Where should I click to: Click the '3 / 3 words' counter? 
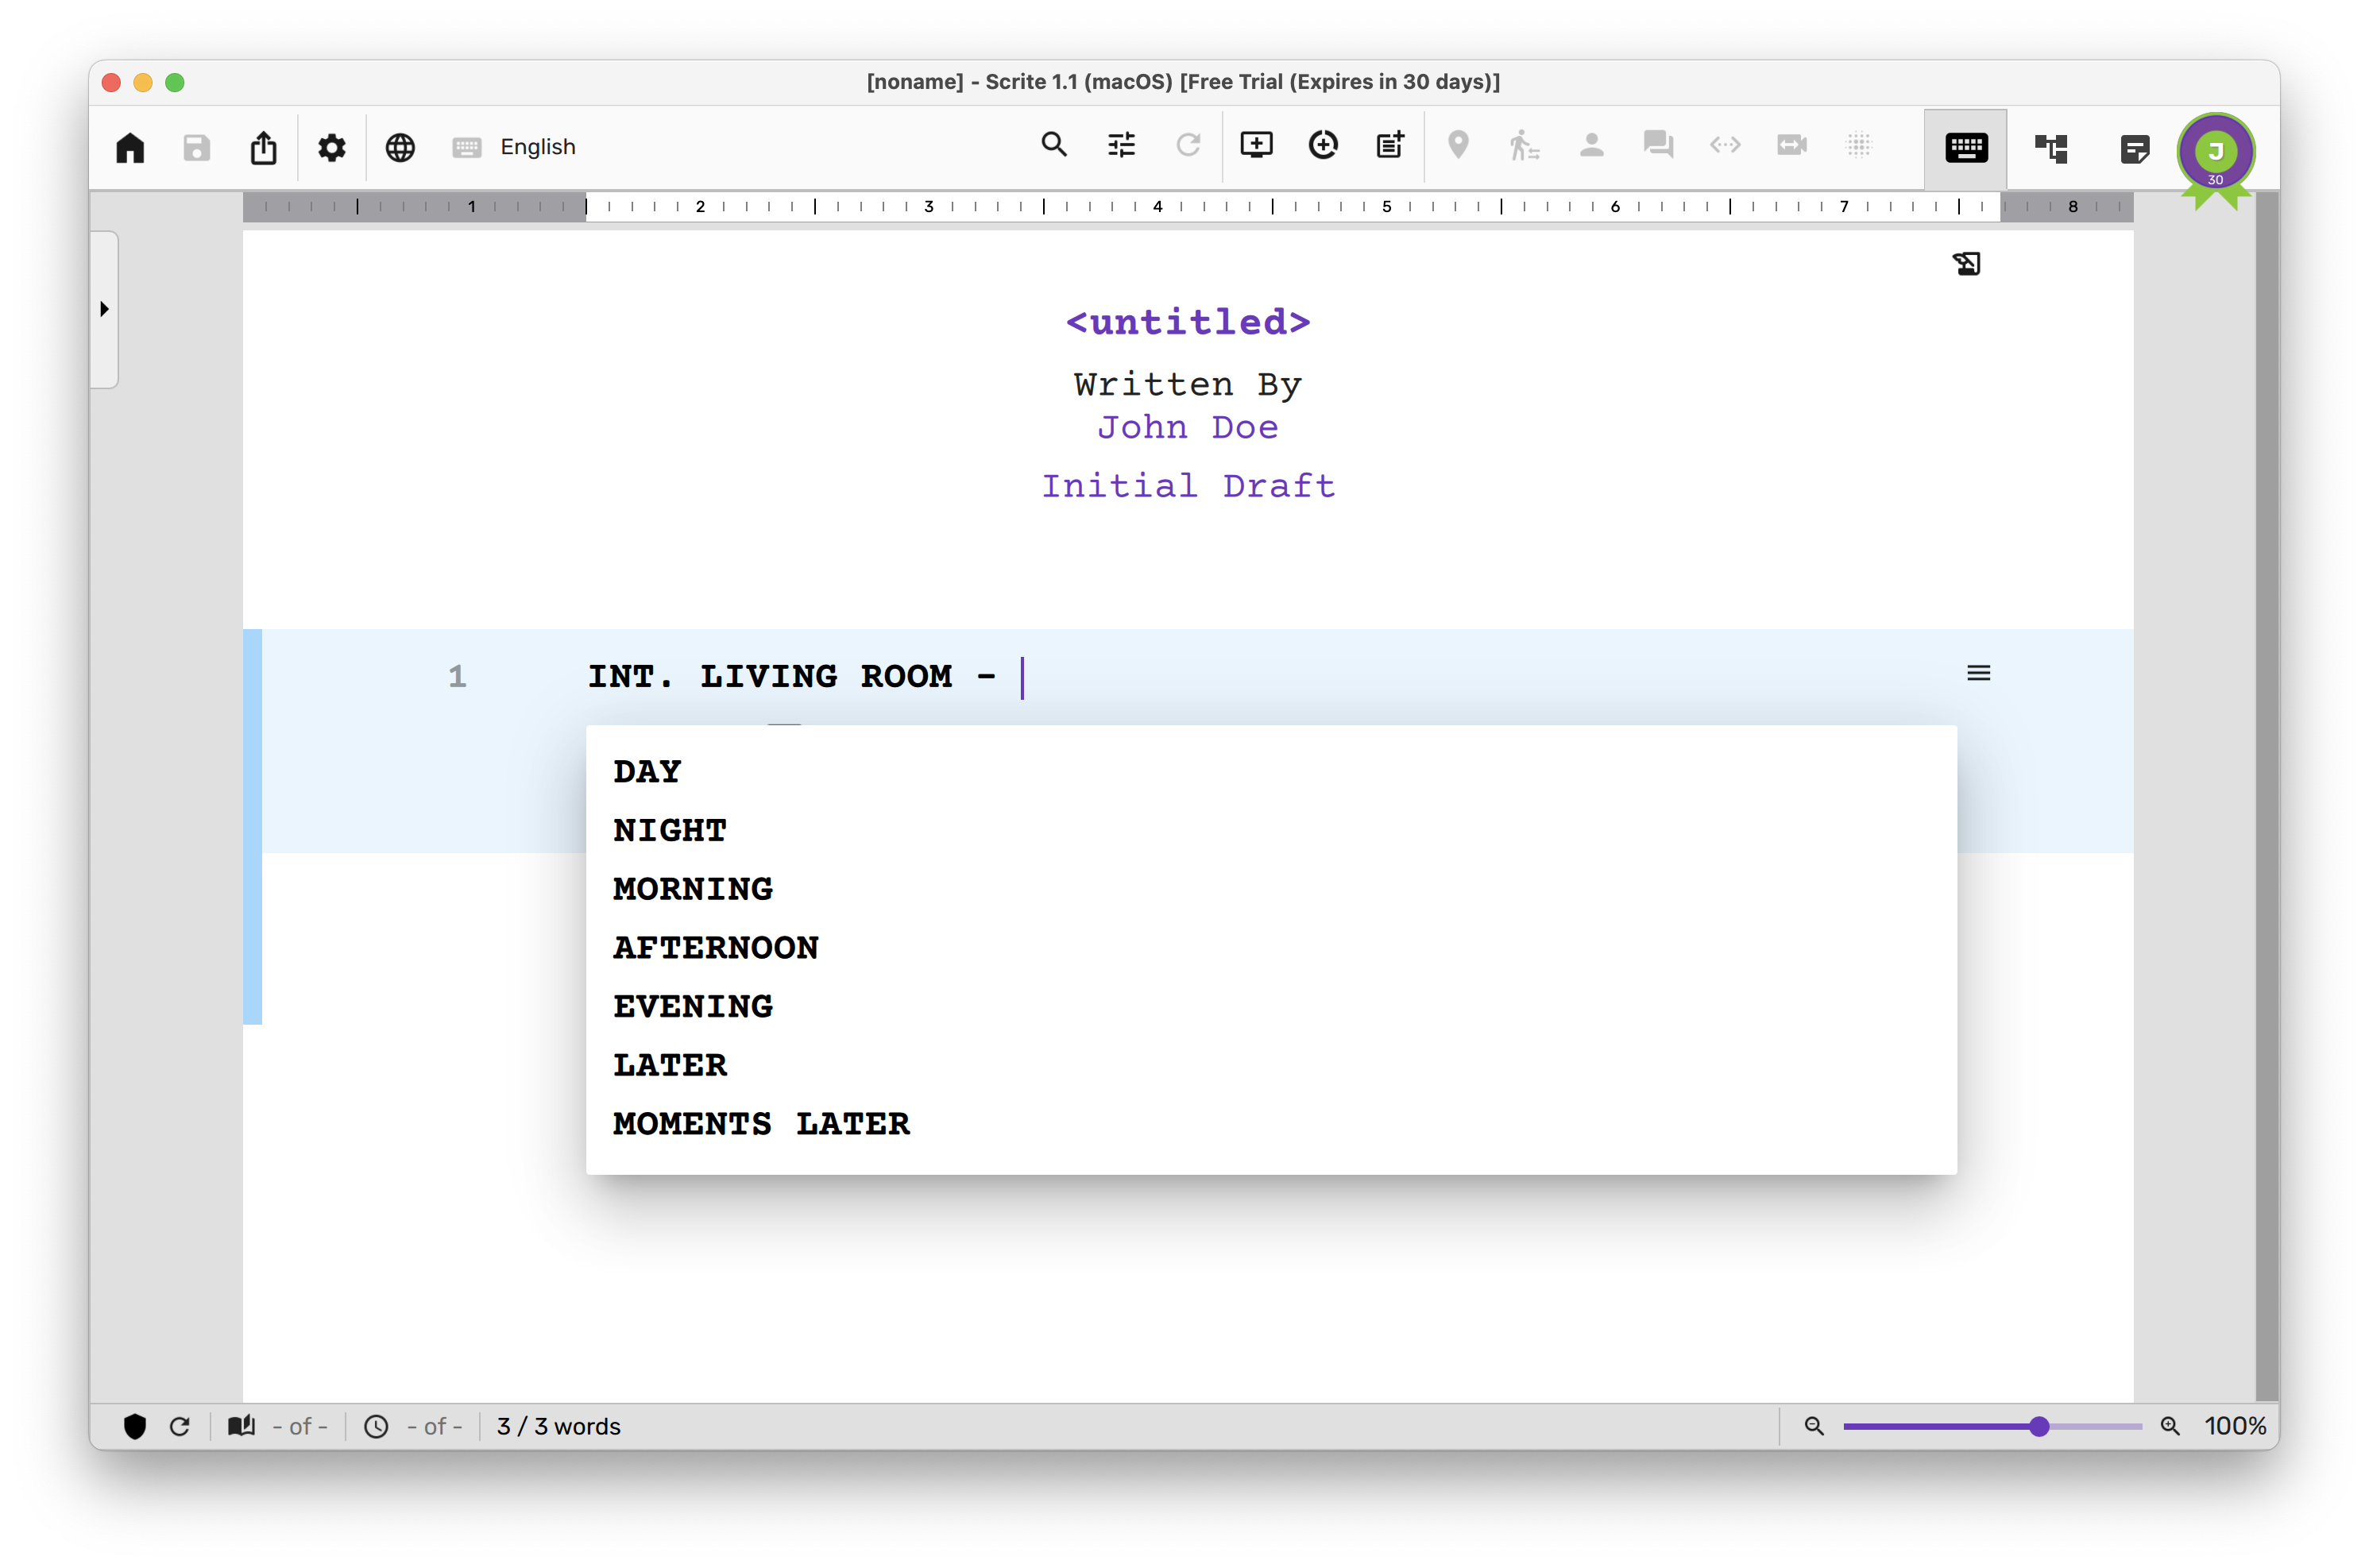[x=558, y=1426]
